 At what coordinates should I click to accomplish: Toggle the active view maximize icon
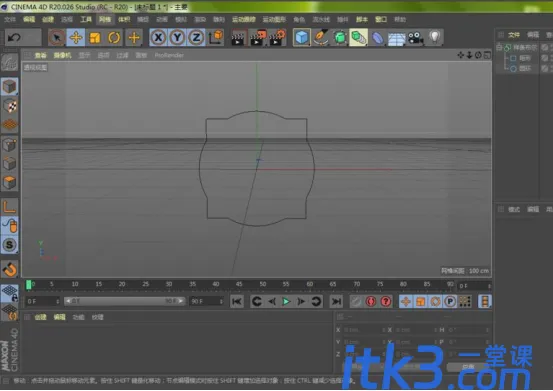(x=487, y=55)
